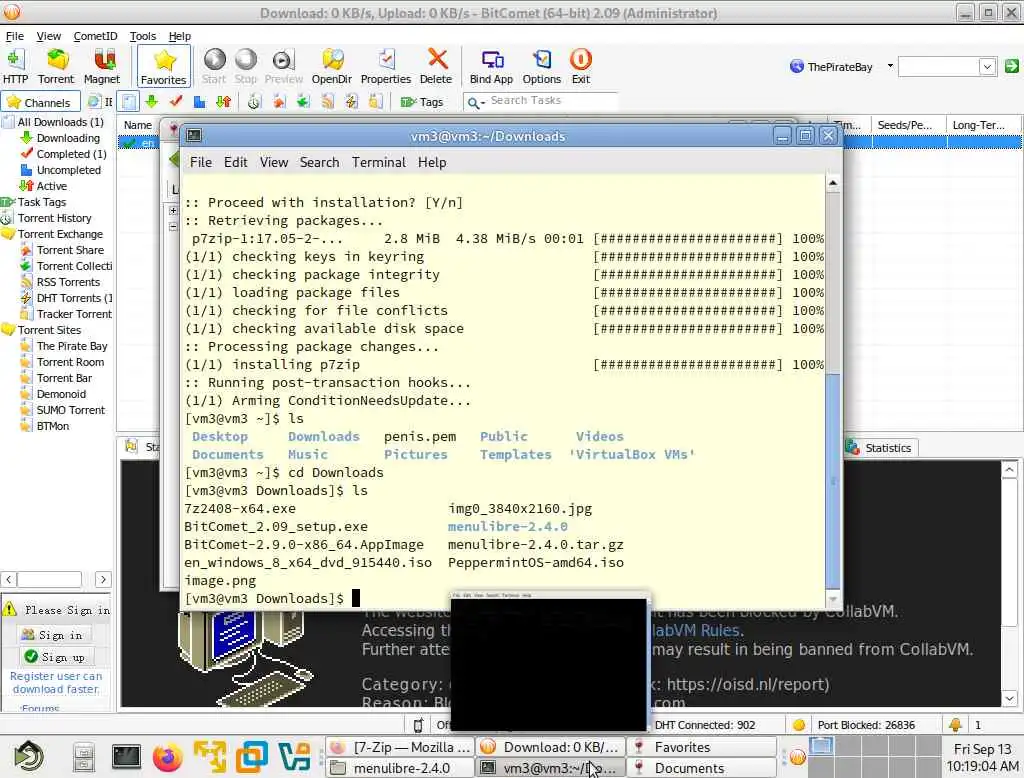Open the CometID menu

point(95,36)
